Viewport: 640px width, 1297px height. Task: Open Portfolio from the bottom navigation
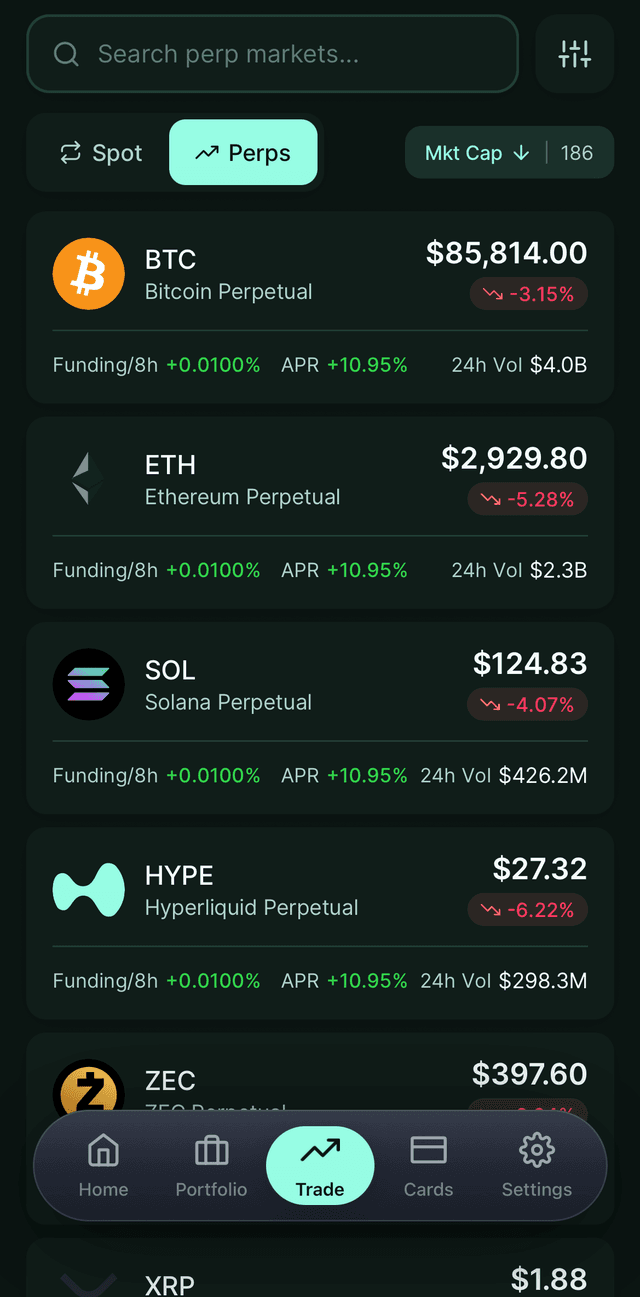point(211,1165)
